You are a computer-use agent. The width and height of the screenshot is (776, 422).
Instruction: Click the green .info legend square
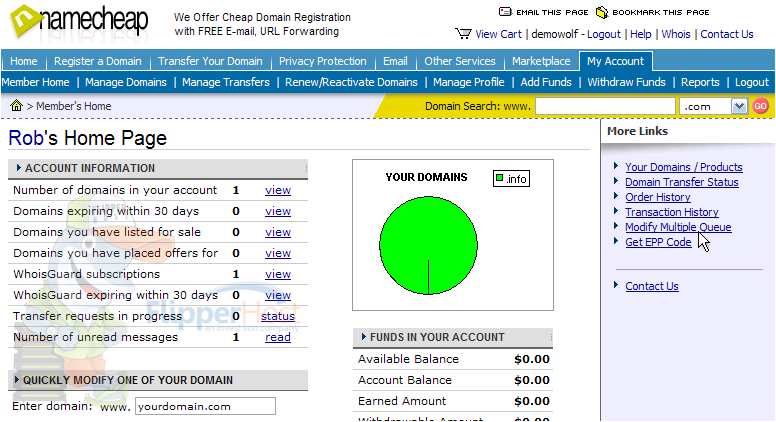click(499, 178)
